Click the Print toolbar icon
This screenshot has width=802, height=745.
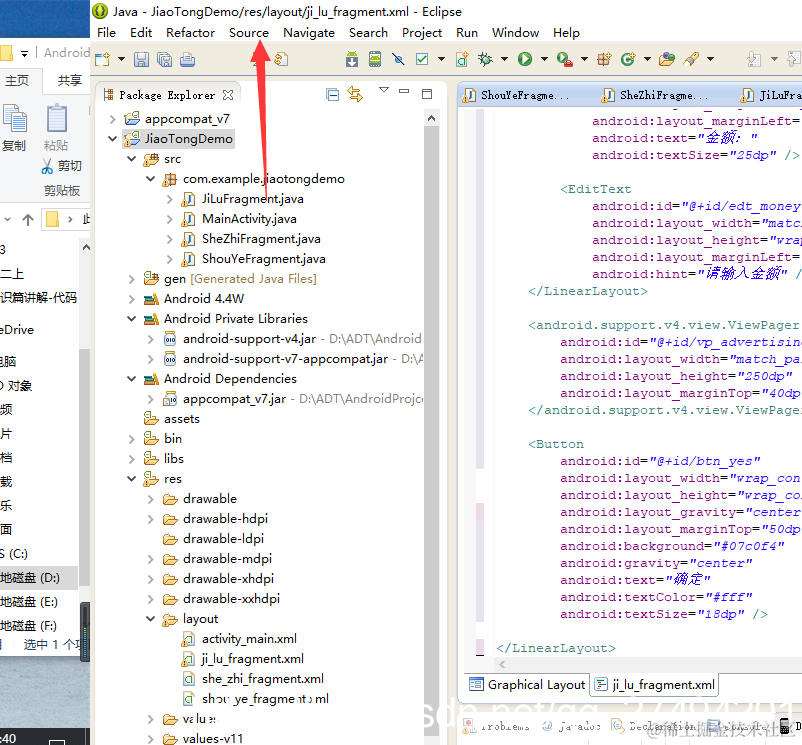pyautogui.click(x=187, y=59)
